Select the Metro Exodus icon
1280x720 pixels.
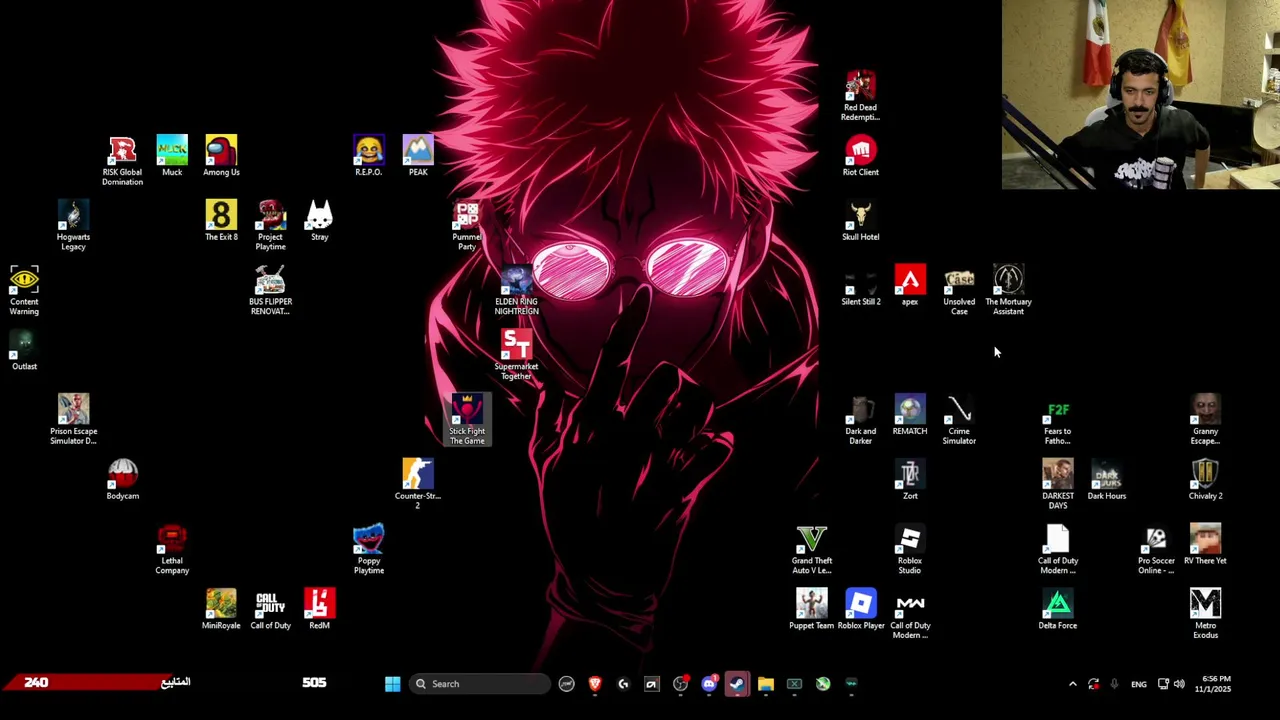tap(1205, 615)
